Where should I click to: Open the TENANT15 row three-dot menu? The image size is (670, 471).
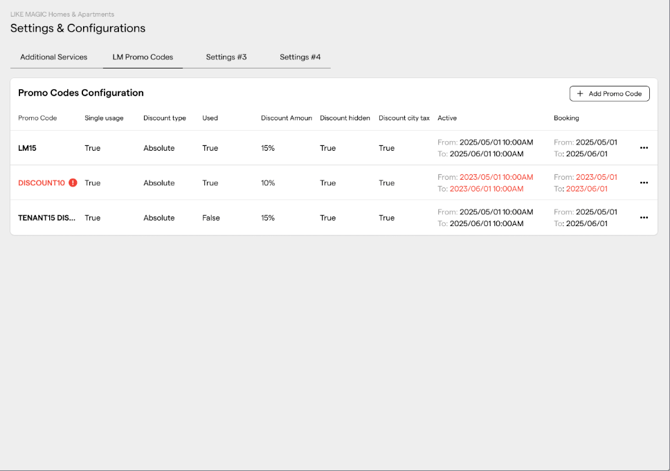[643, 218]
